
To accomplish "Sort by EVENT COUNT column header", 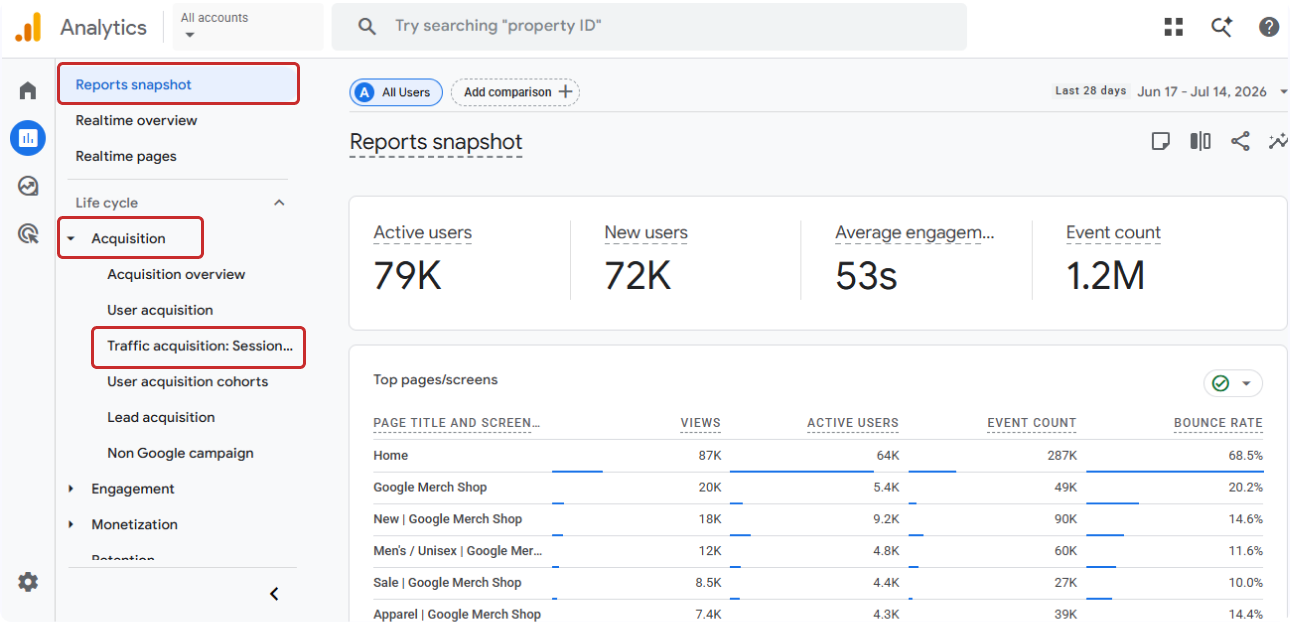I will click(1032, 423).
